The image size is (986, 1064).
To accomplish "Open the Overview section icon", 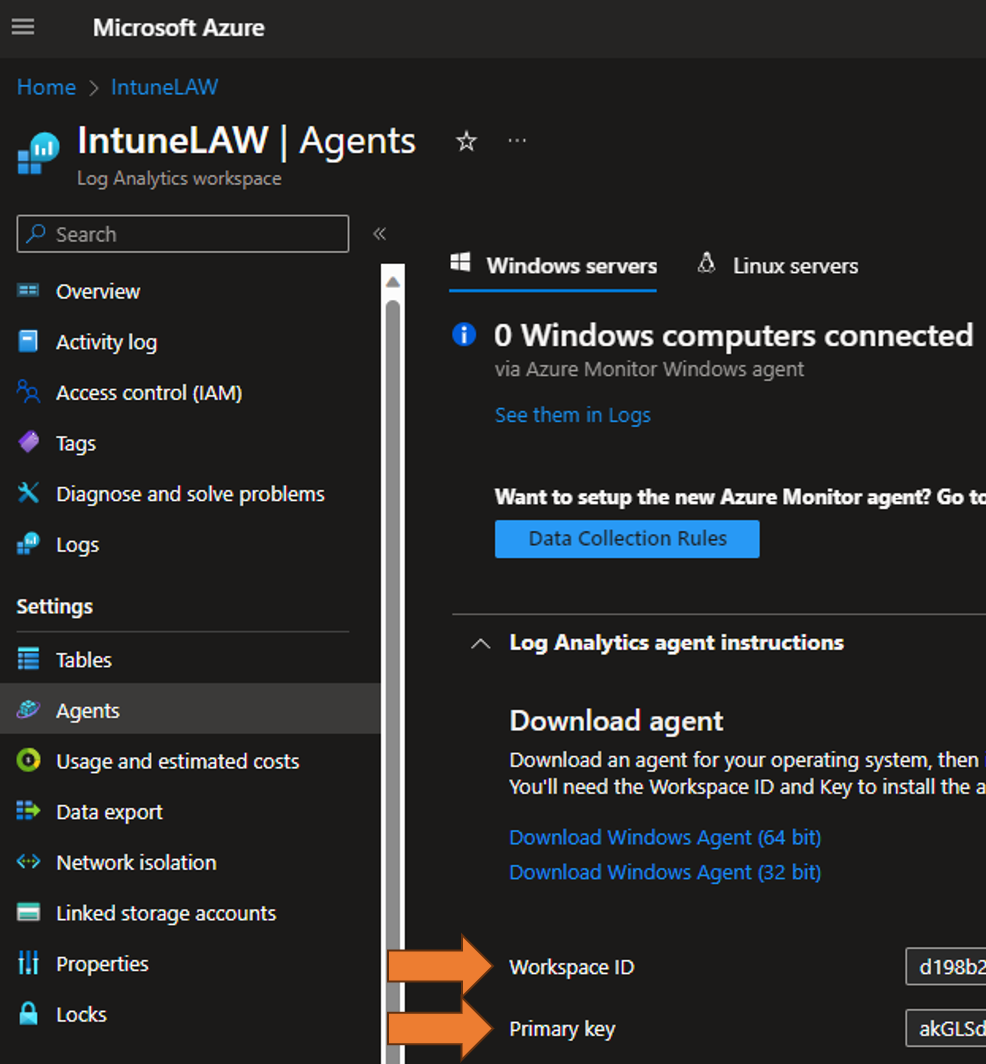I will pos(30,291).
